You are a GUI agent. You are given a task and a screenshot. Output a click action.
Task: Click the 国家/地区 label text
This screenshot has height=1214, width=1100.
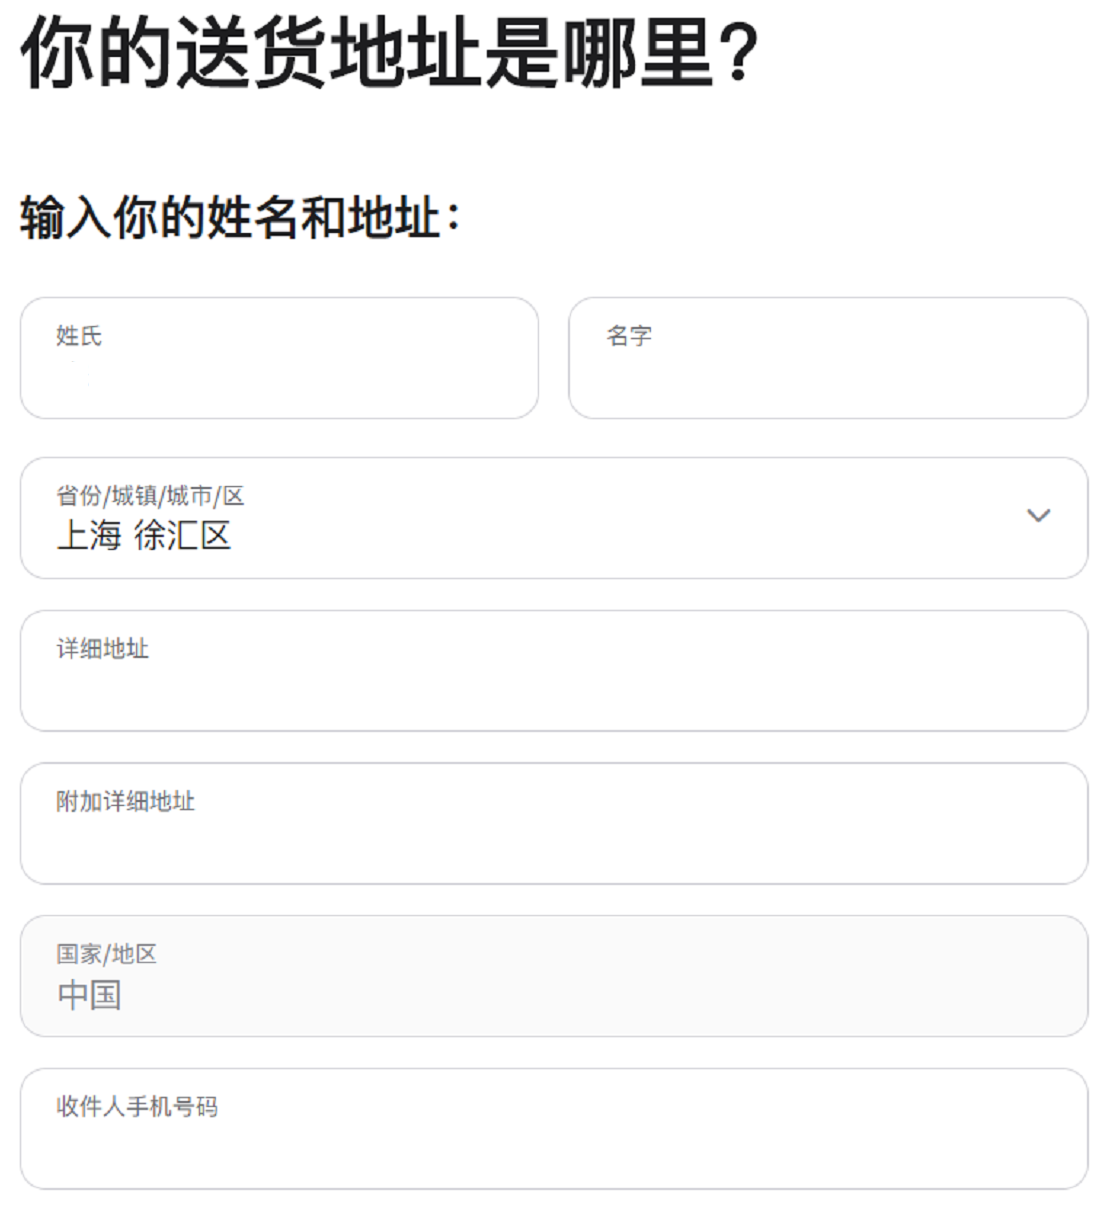tap(106, 954)
